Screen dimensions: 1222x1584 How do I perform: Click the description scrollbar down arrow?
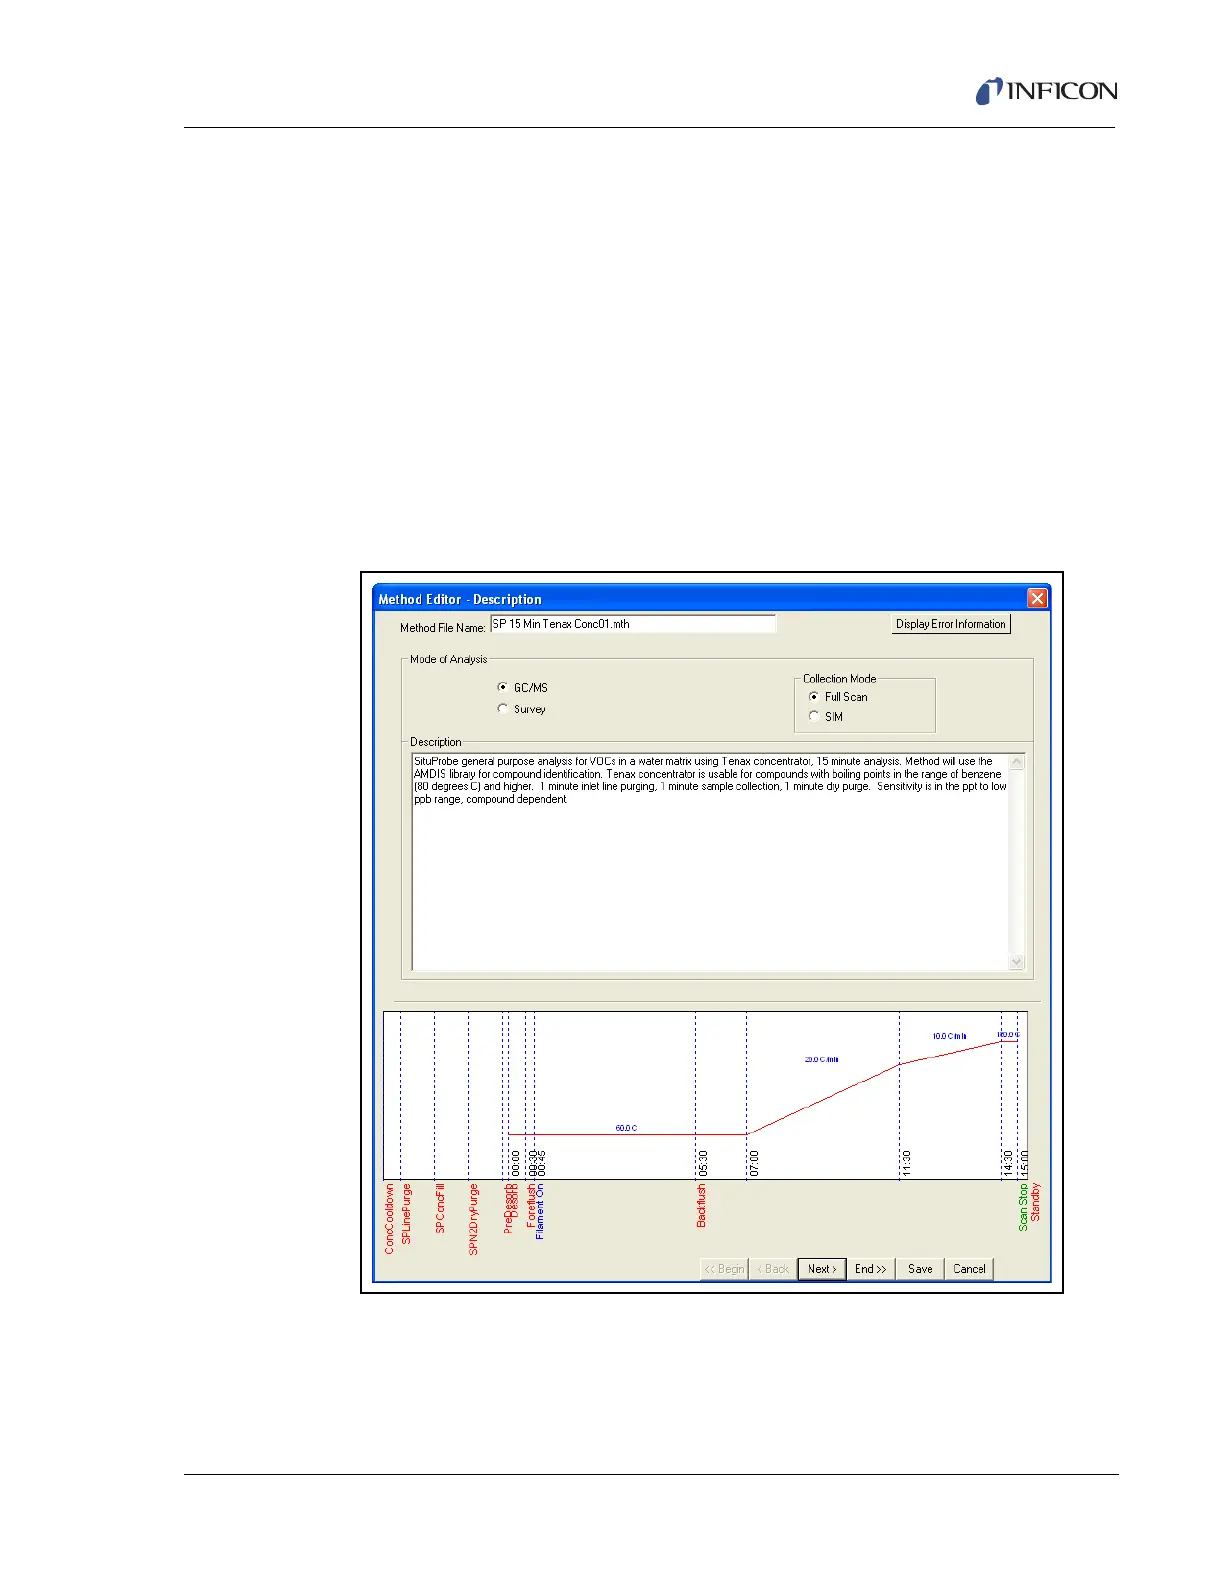[1017, 961]
